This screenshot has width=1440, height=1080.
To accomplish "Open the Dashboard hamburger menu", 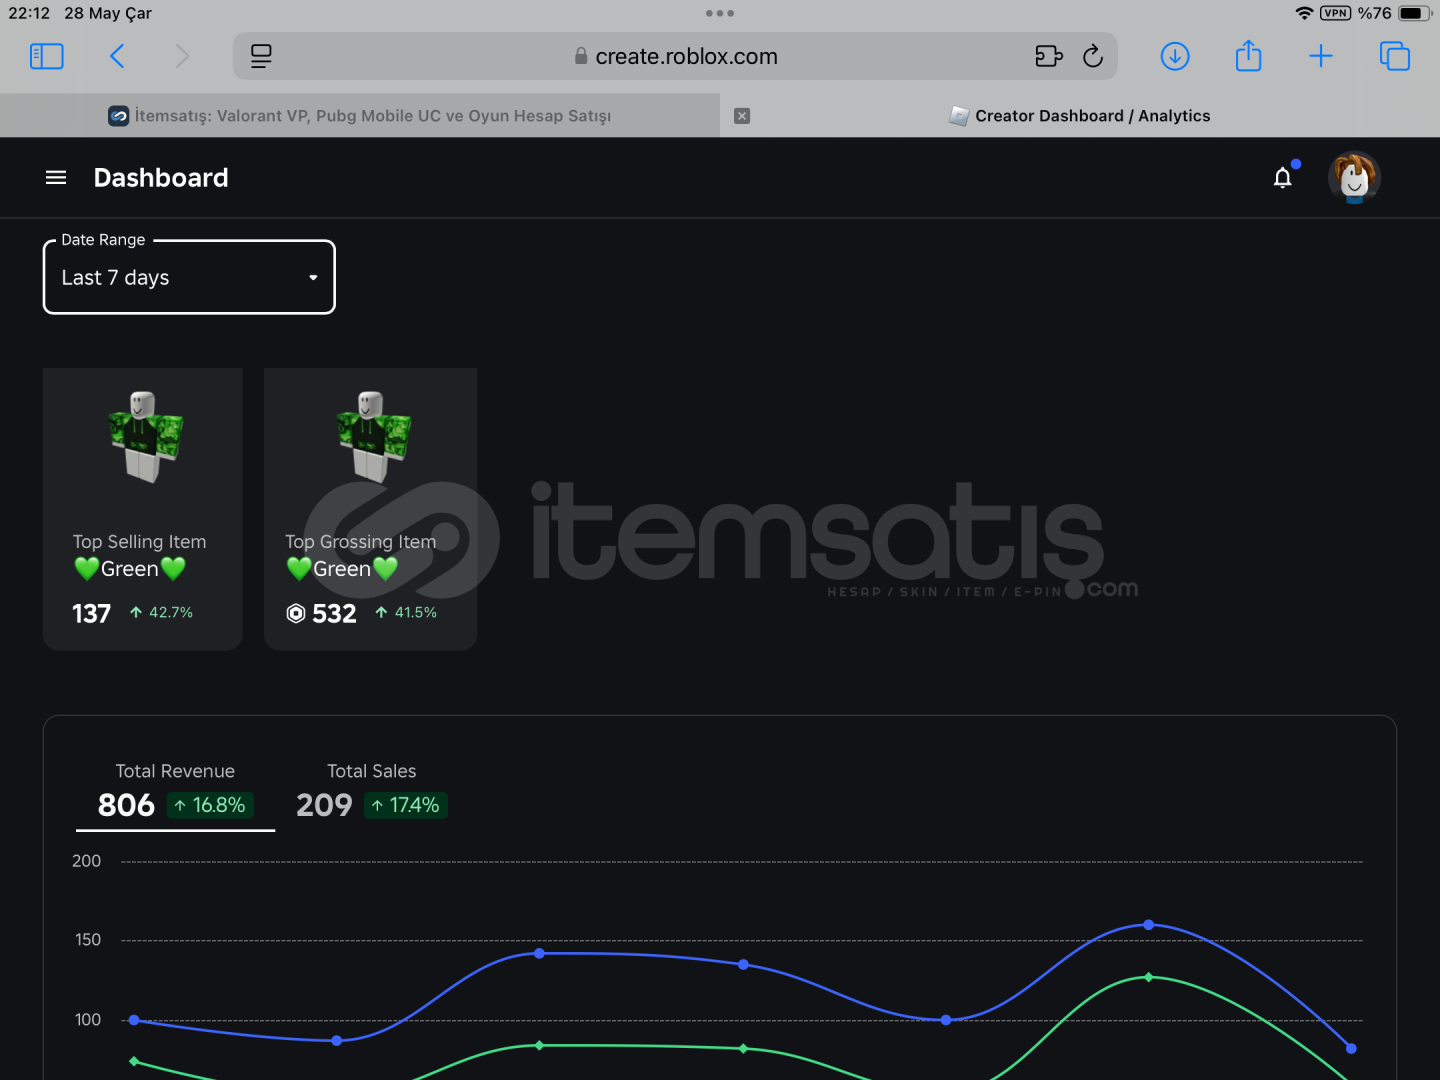I will 56,177.
